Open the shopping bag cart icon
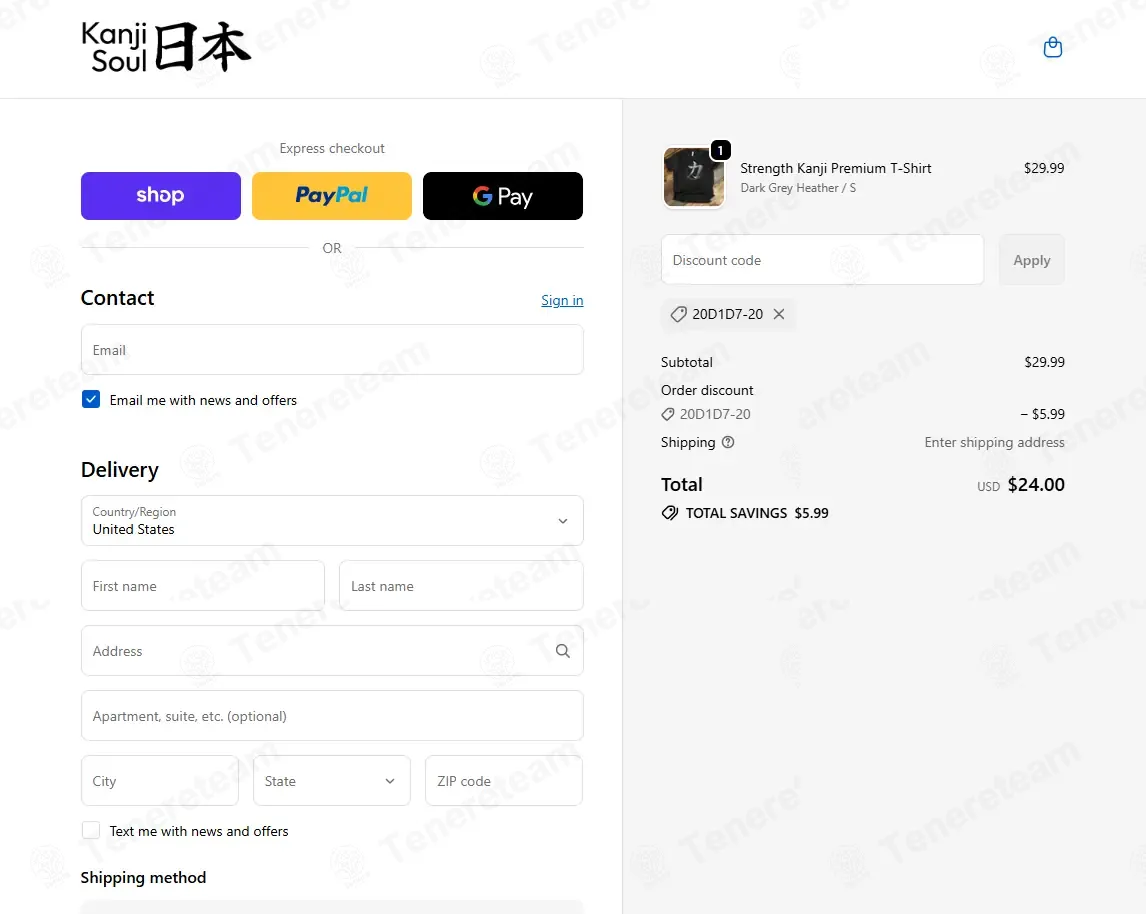Viewport: 1146px width, 914px height. [1052, 47]
